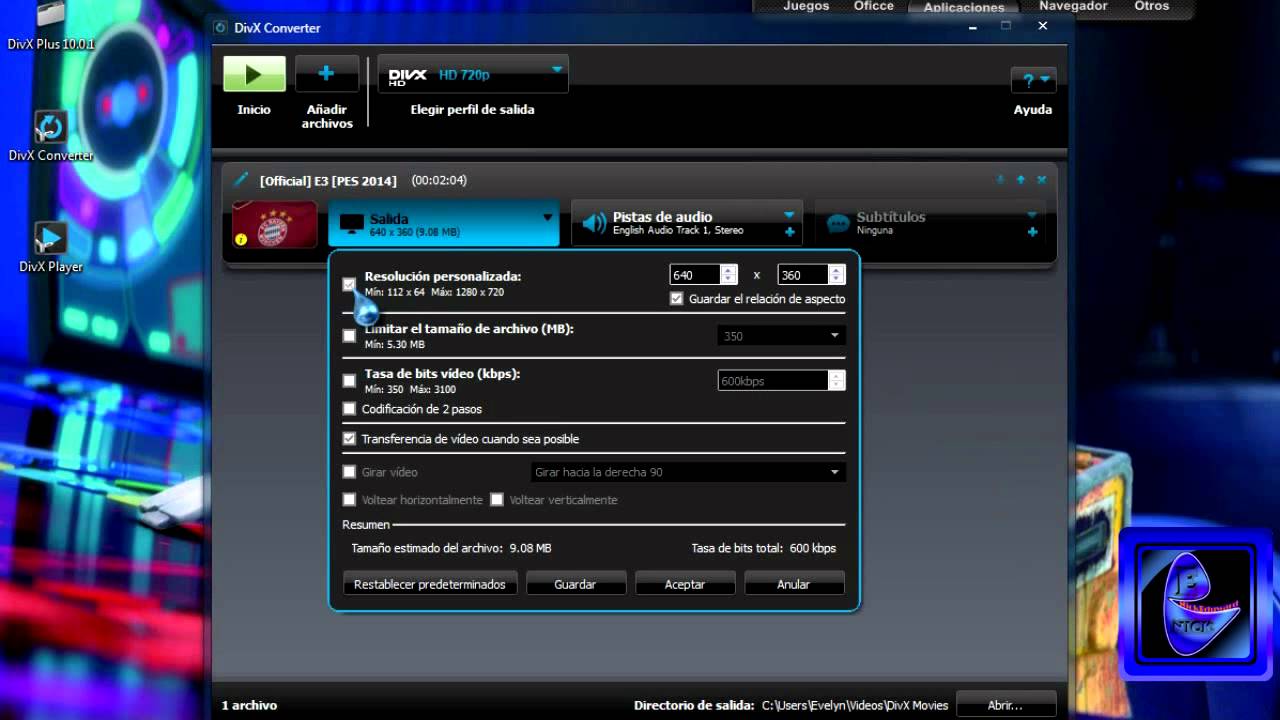Check Voltear verticalmente

pos(497,500)
